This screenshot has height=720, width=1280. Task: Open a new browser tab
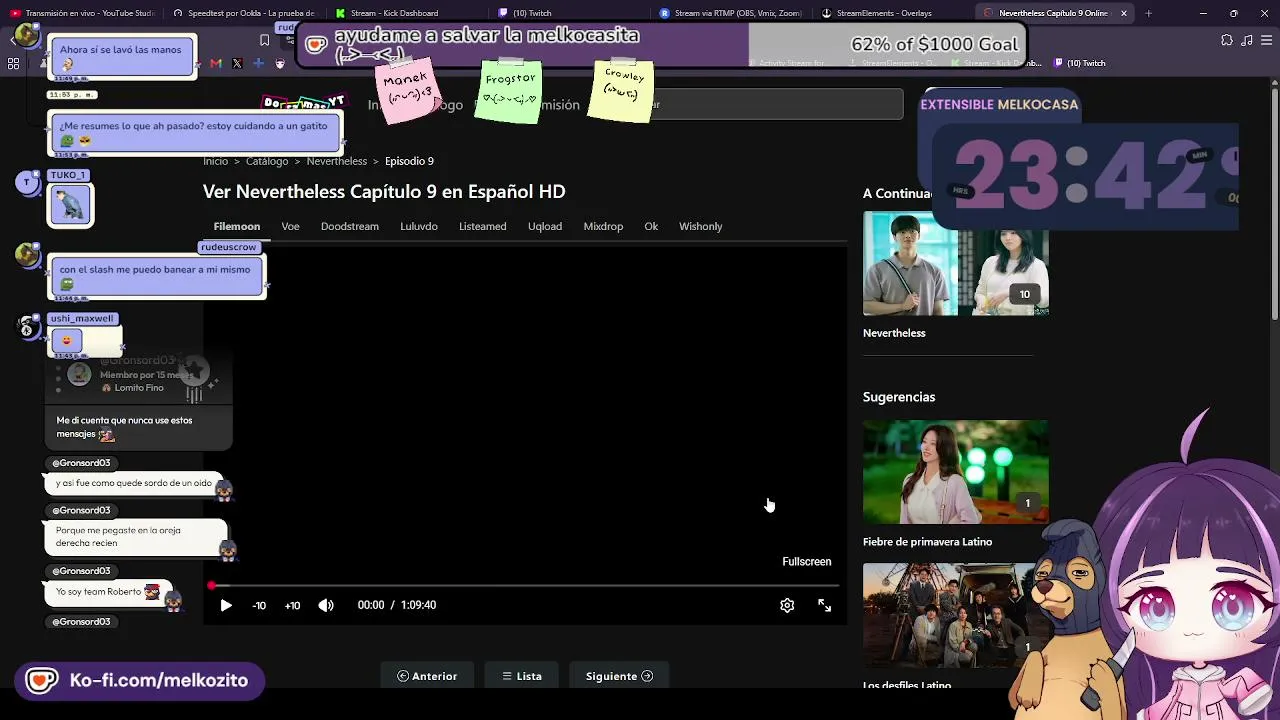(x=1148, y=13)
